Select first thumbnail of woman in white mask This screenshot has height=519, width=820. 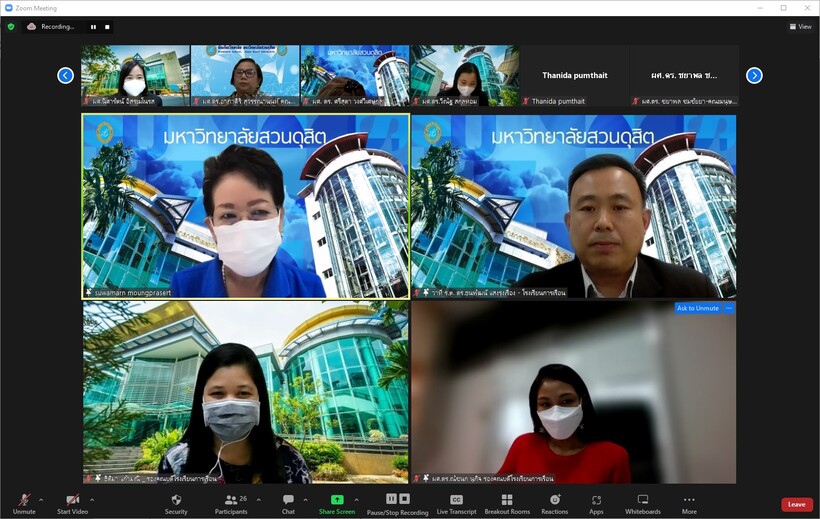[135, 75]
